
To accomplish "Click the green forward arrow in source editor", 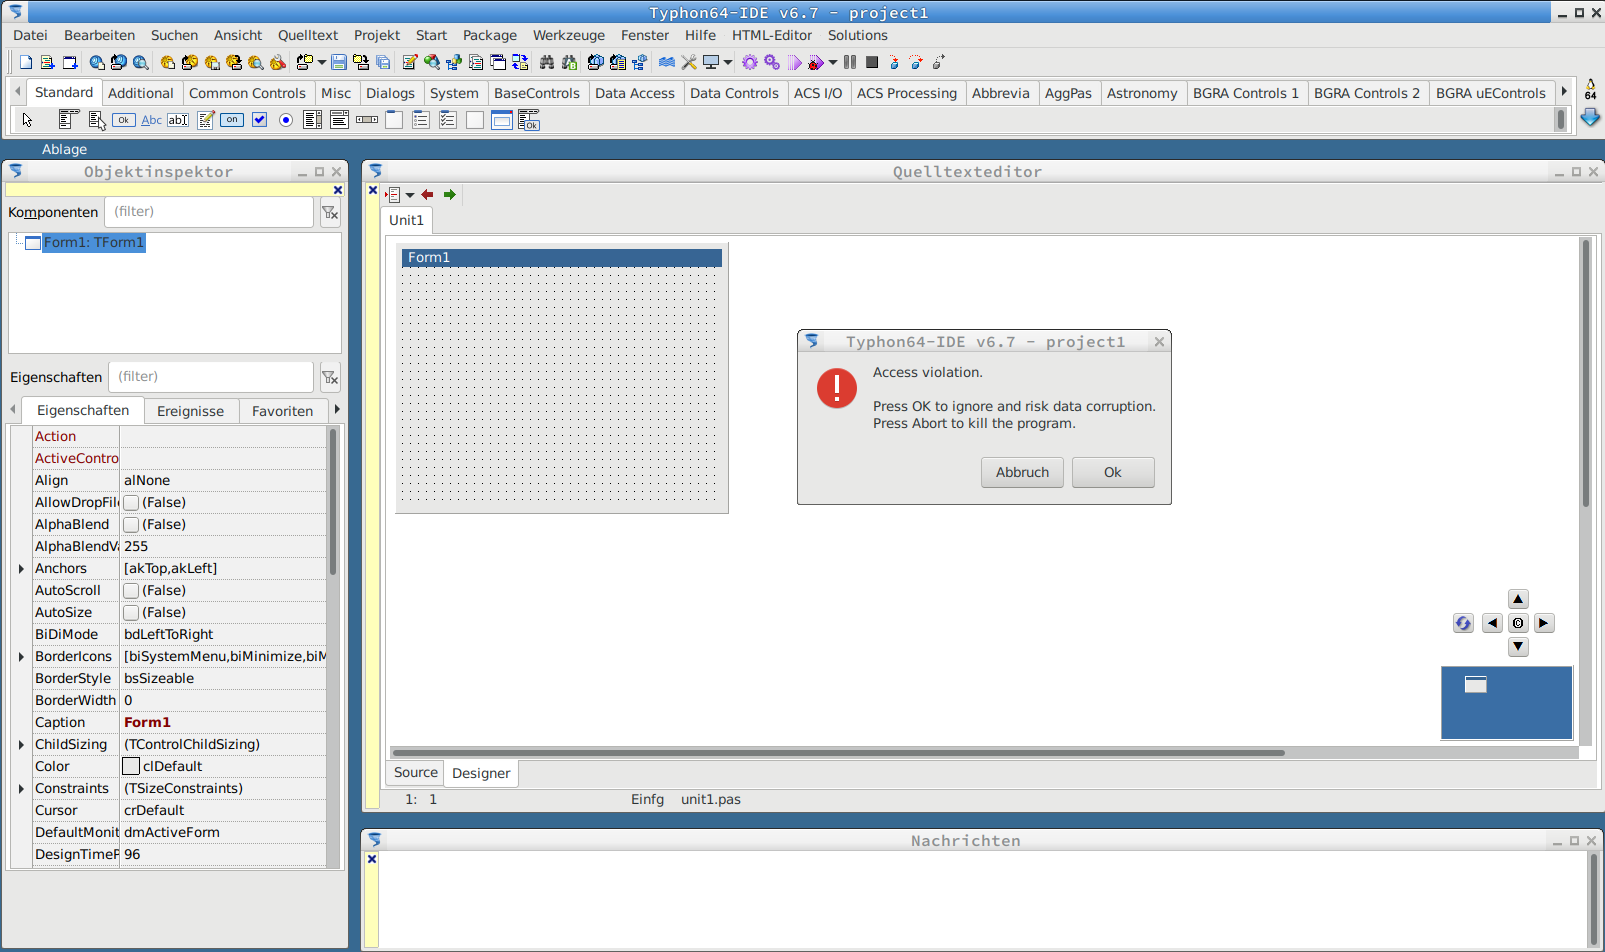I will (x=450, y=195).
